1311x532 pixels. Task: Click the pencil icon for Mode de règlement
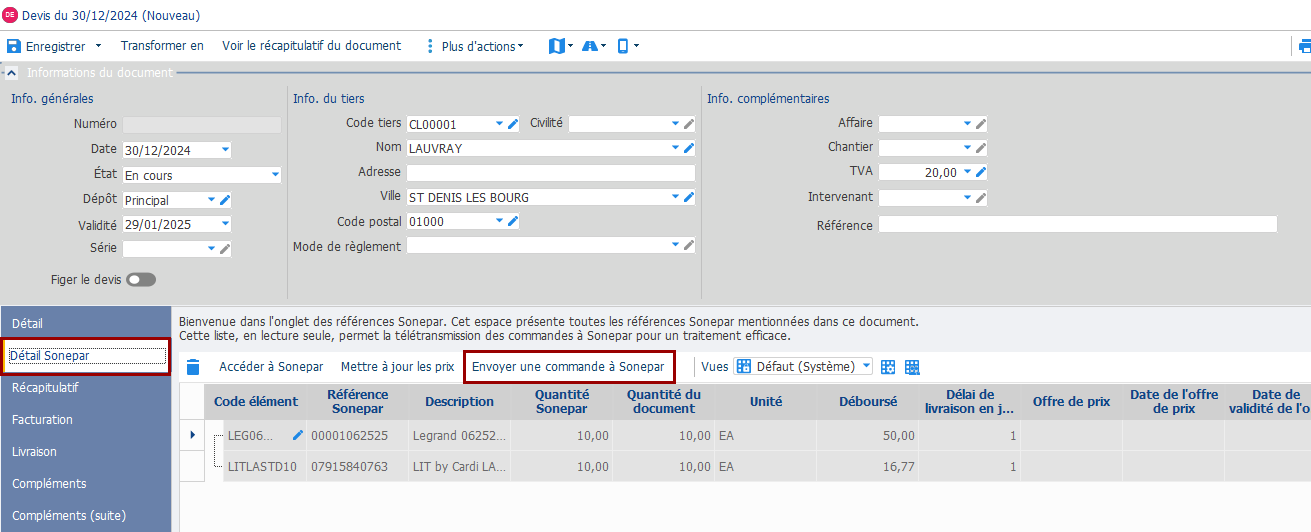coord(688,245)
